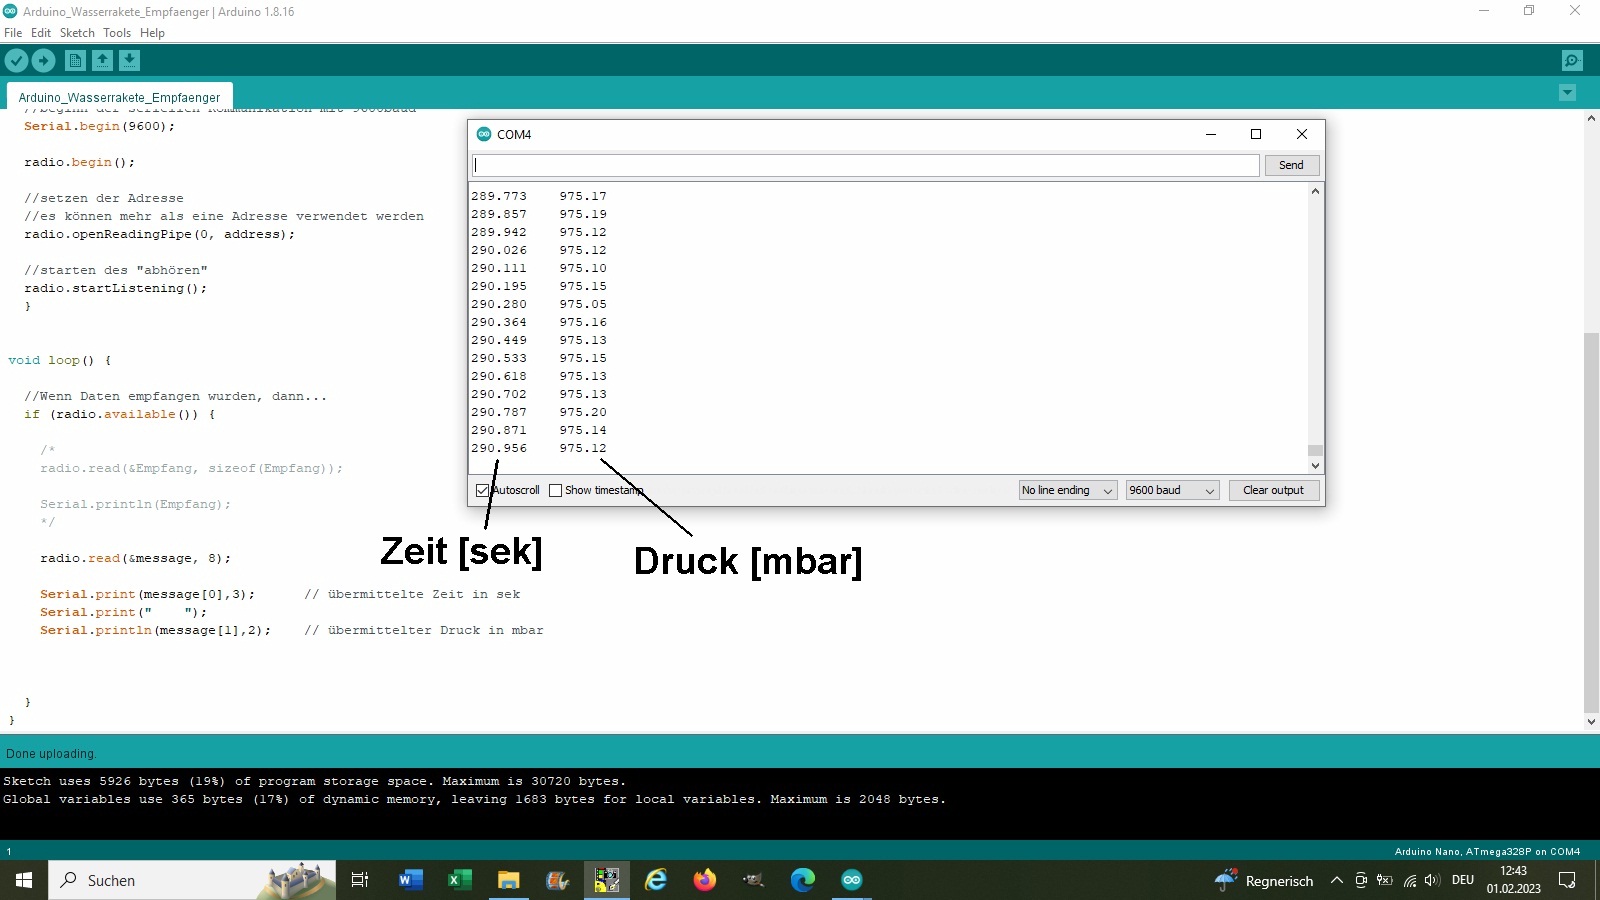Select the Arduino_Wasserrakete_Empfaenger tab
This screenshot has height=900, width=1600.
coord(120,96)
